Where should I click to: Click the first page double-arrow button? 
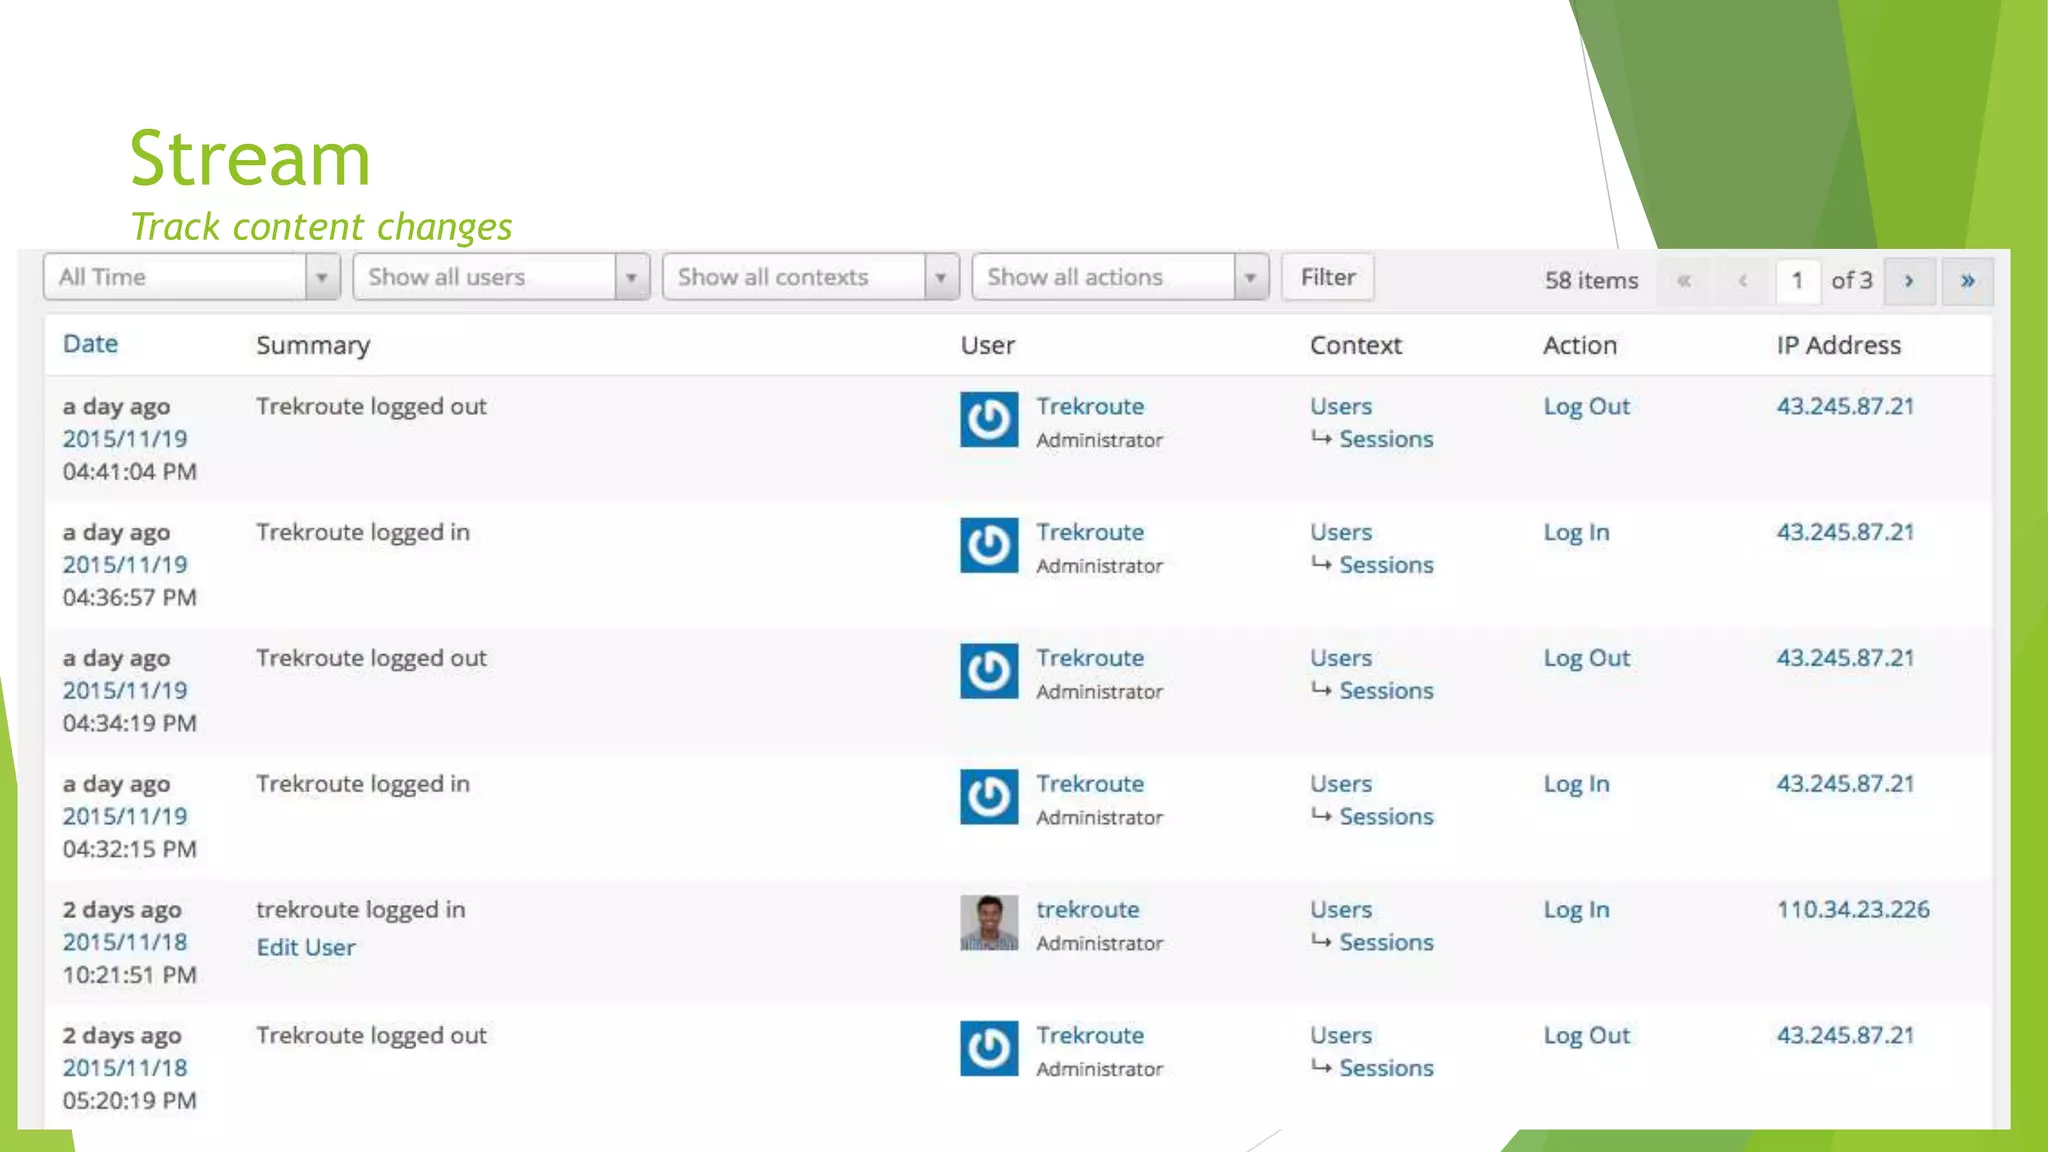[x=1684, y=281]
